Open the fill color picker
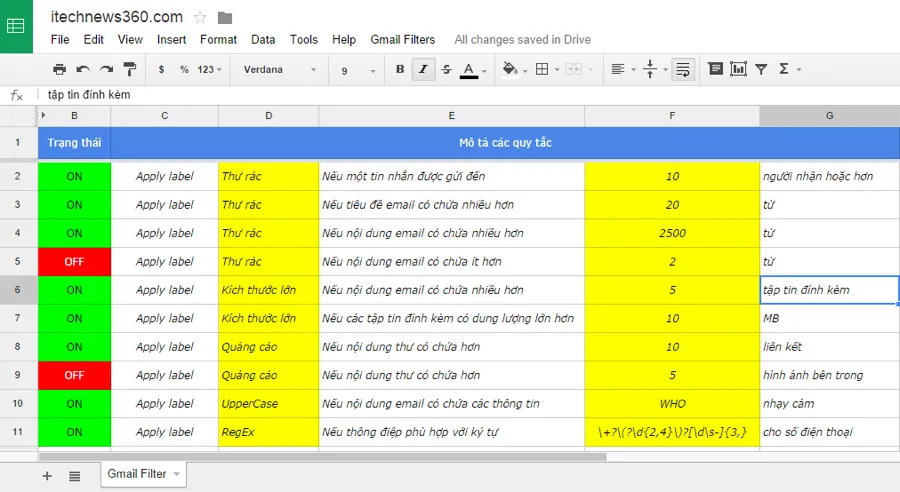 (x=514, y=69)
